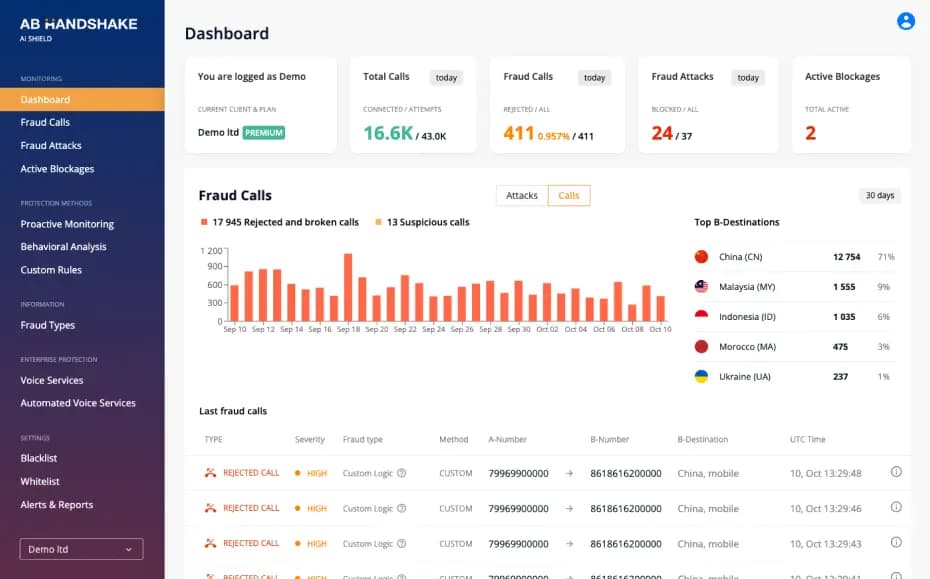Viewport: 930px width, 579px height.
Task: Click the orange Suspicious calls legend square
Action: (378, 222)
